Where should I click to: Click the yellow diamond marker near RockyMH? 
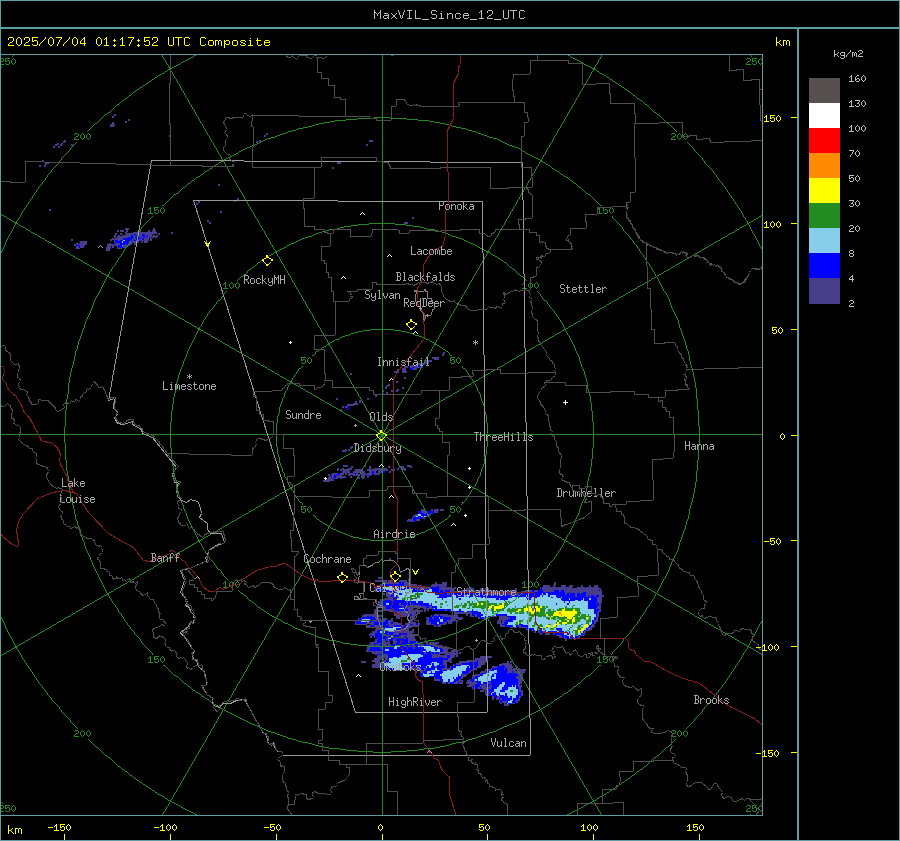pyautogui.click(x=267, y=261)
